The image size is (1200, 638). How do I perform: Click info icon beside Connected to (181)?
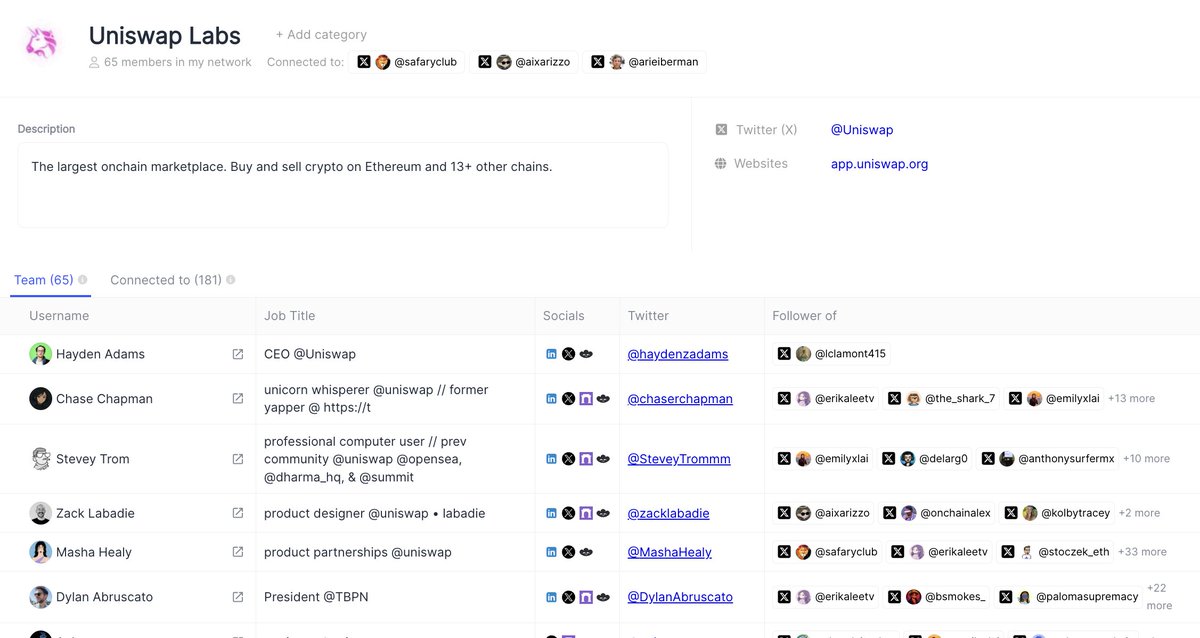[231, 280]
